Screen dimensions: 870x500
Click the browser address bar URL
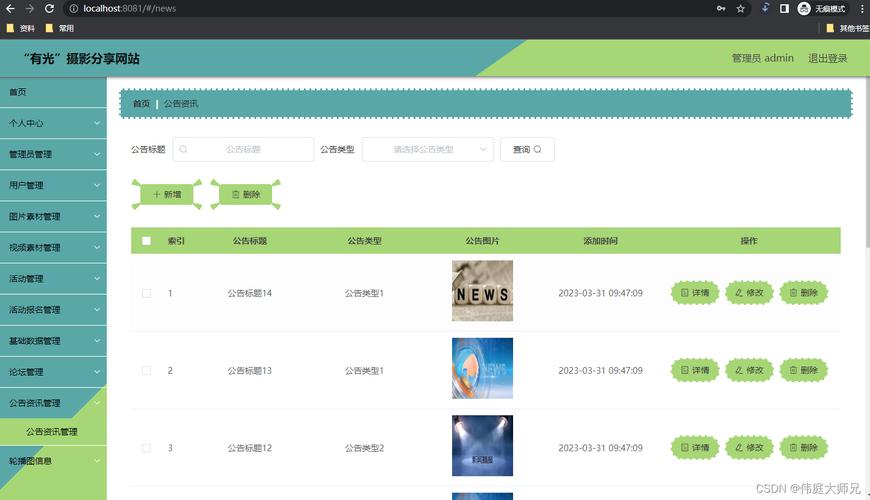pos(130,8)
